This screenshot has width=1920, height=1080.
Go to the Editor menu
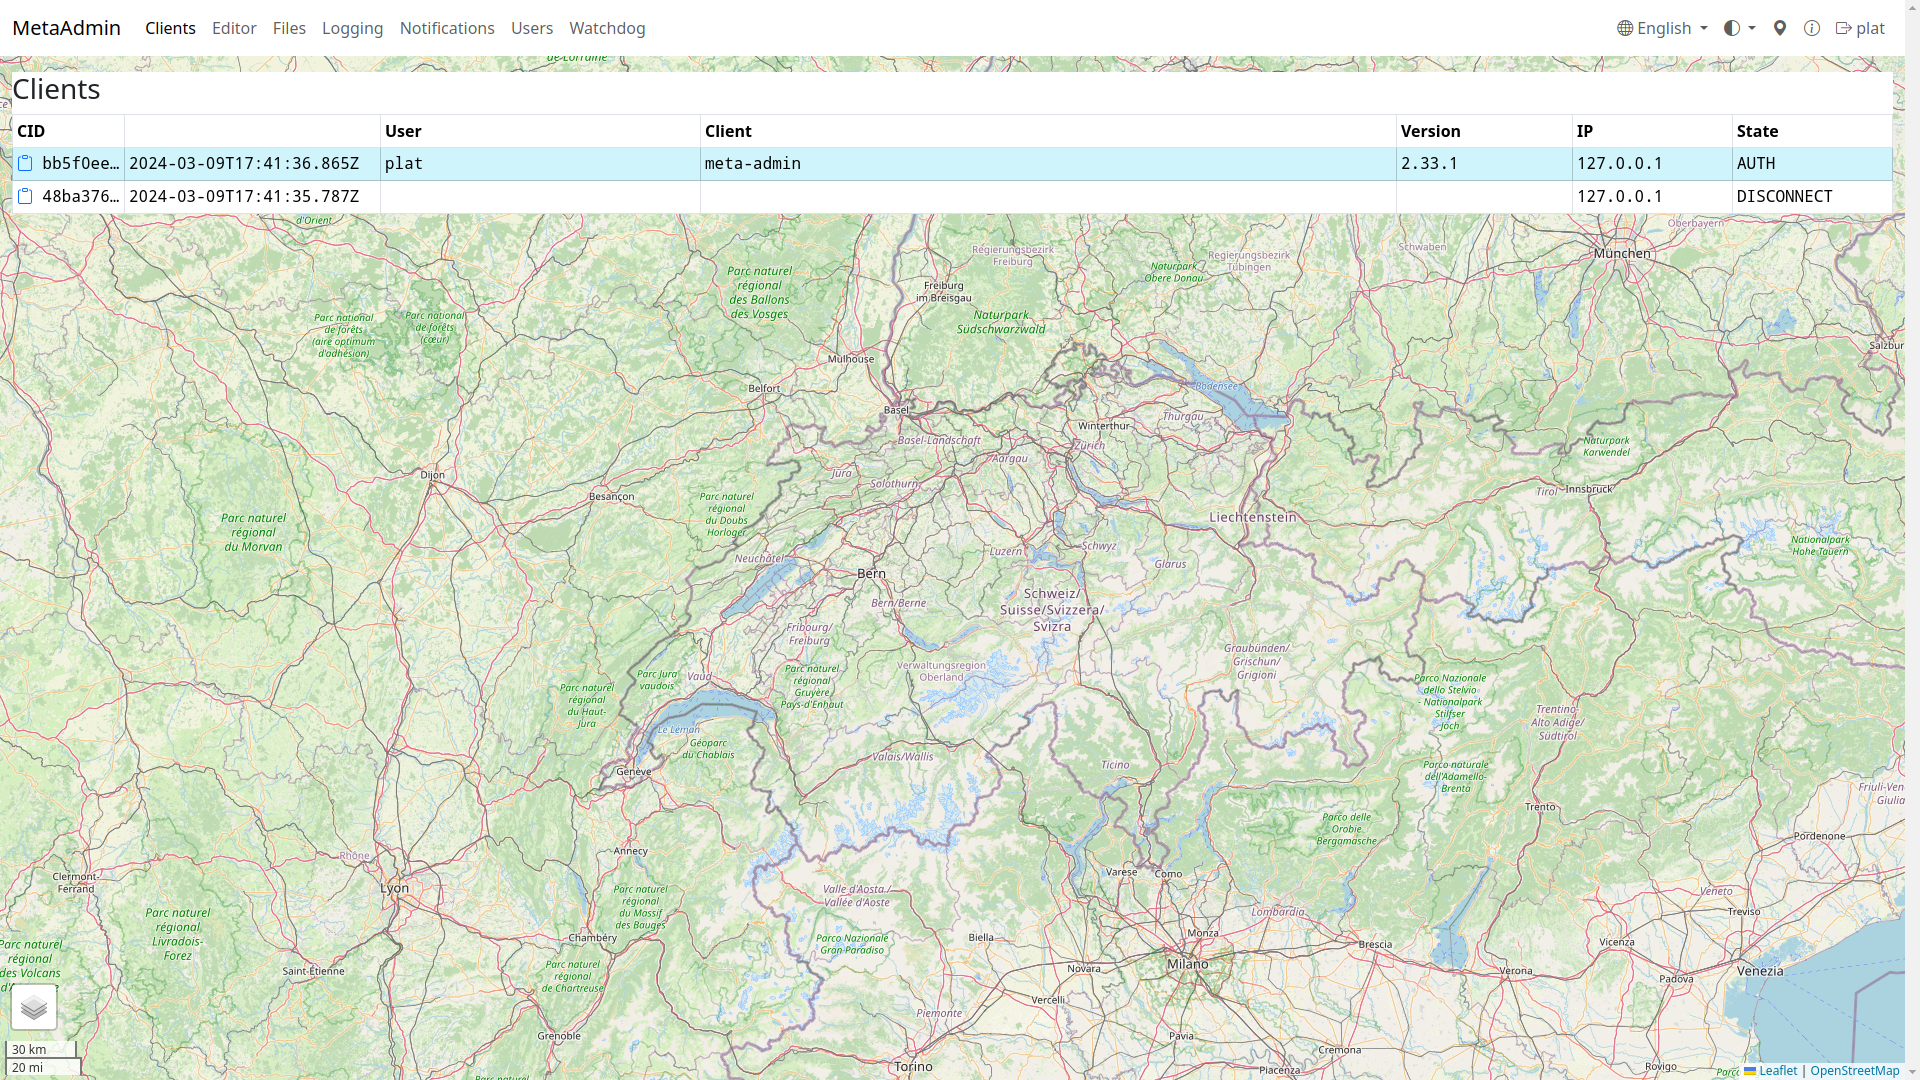[x=234, y=28]
